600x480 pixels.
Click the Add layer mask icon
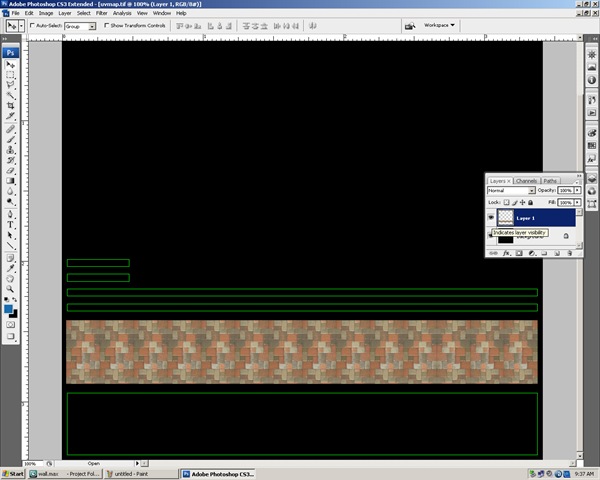519,253
